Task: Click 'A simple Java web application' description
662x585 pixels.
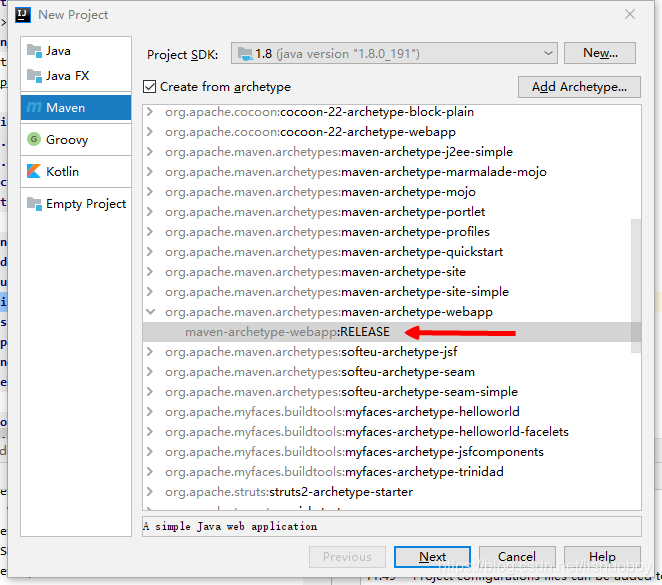Action: [x=230, y=526]
